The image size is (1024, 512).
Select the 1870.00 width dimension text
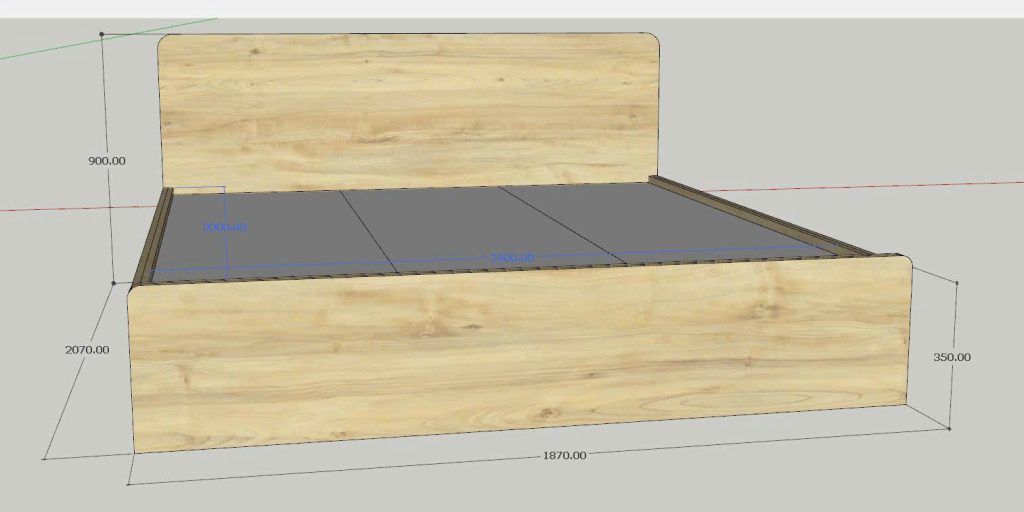click(x=564, y=456)
